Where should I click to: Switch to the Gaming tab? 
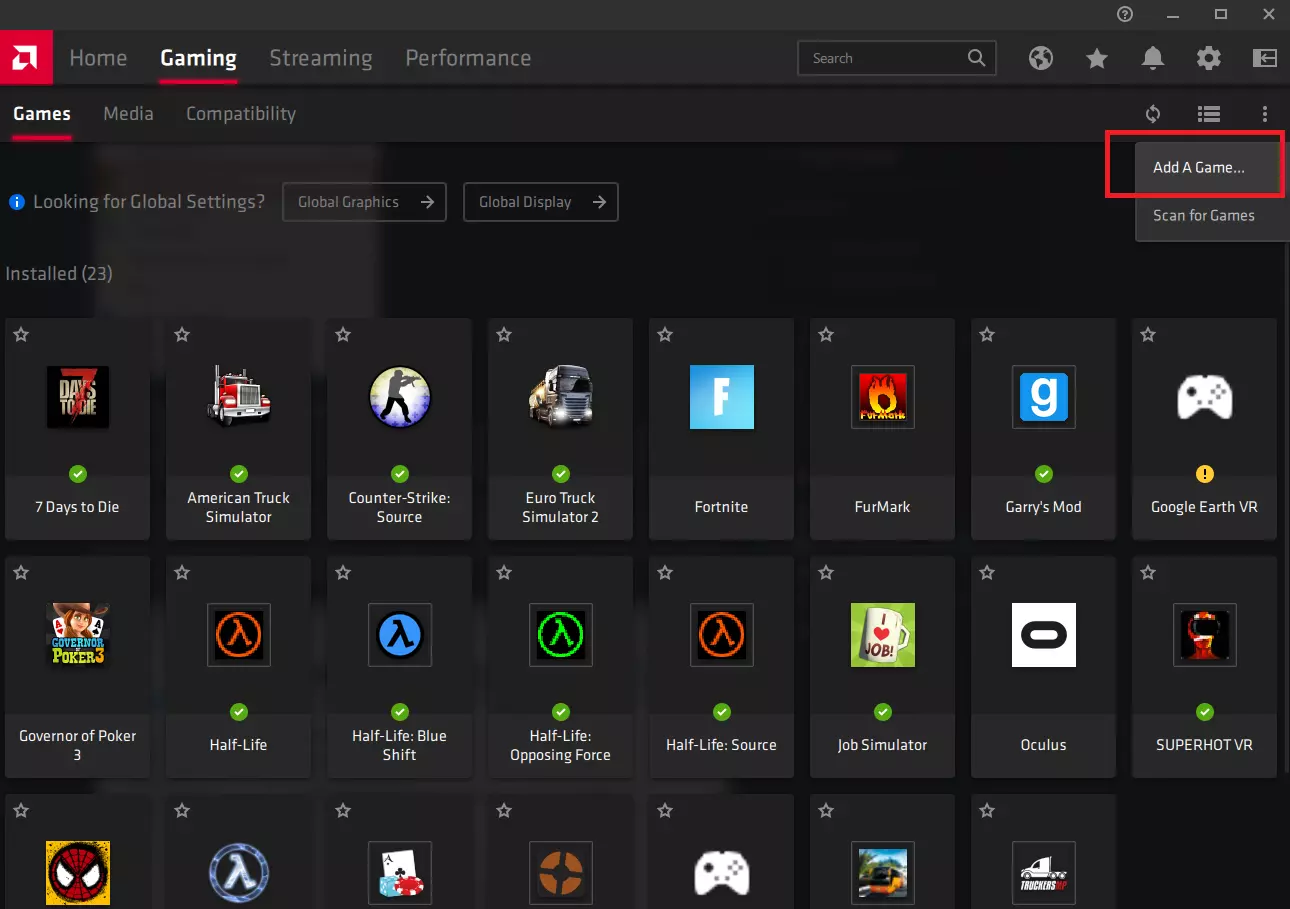pyautogui.click(x=198, y=58)
